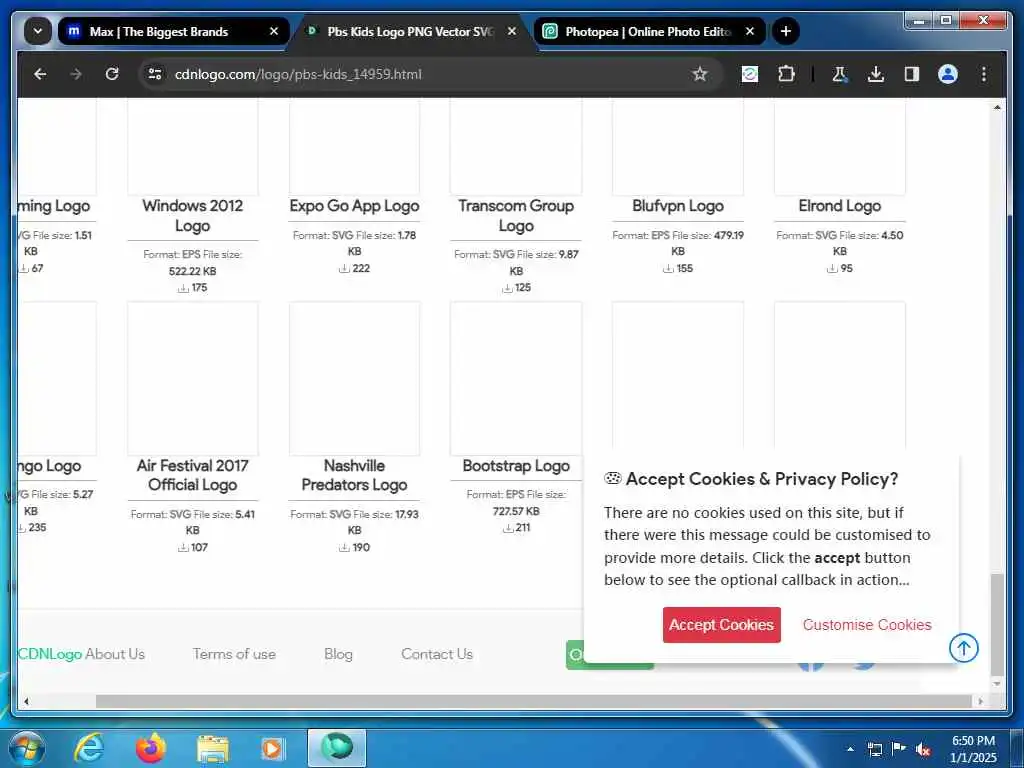The width and height of the screenshot is (1024, 768).
Task: Open the user profile avatar
Action: (x=948, y=74)
